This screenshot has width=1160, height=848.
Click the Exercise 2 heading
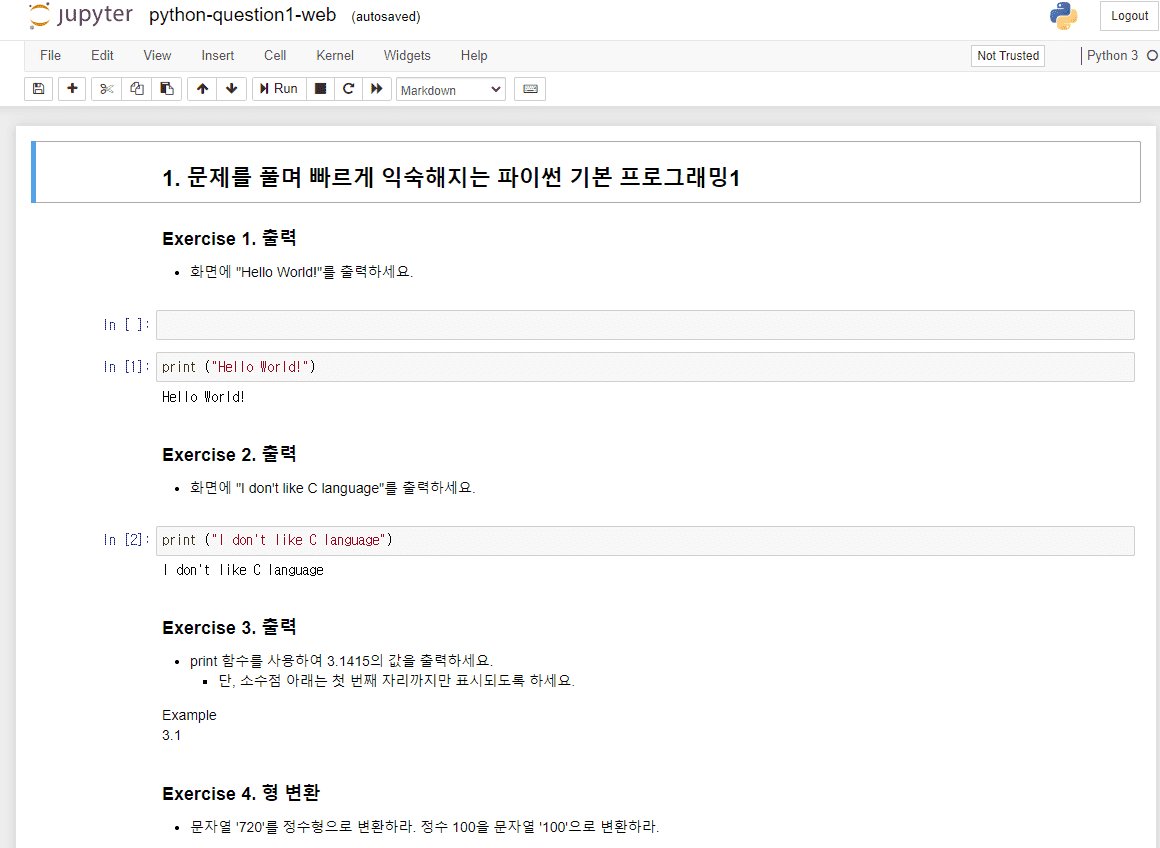[x=229, y=454]
